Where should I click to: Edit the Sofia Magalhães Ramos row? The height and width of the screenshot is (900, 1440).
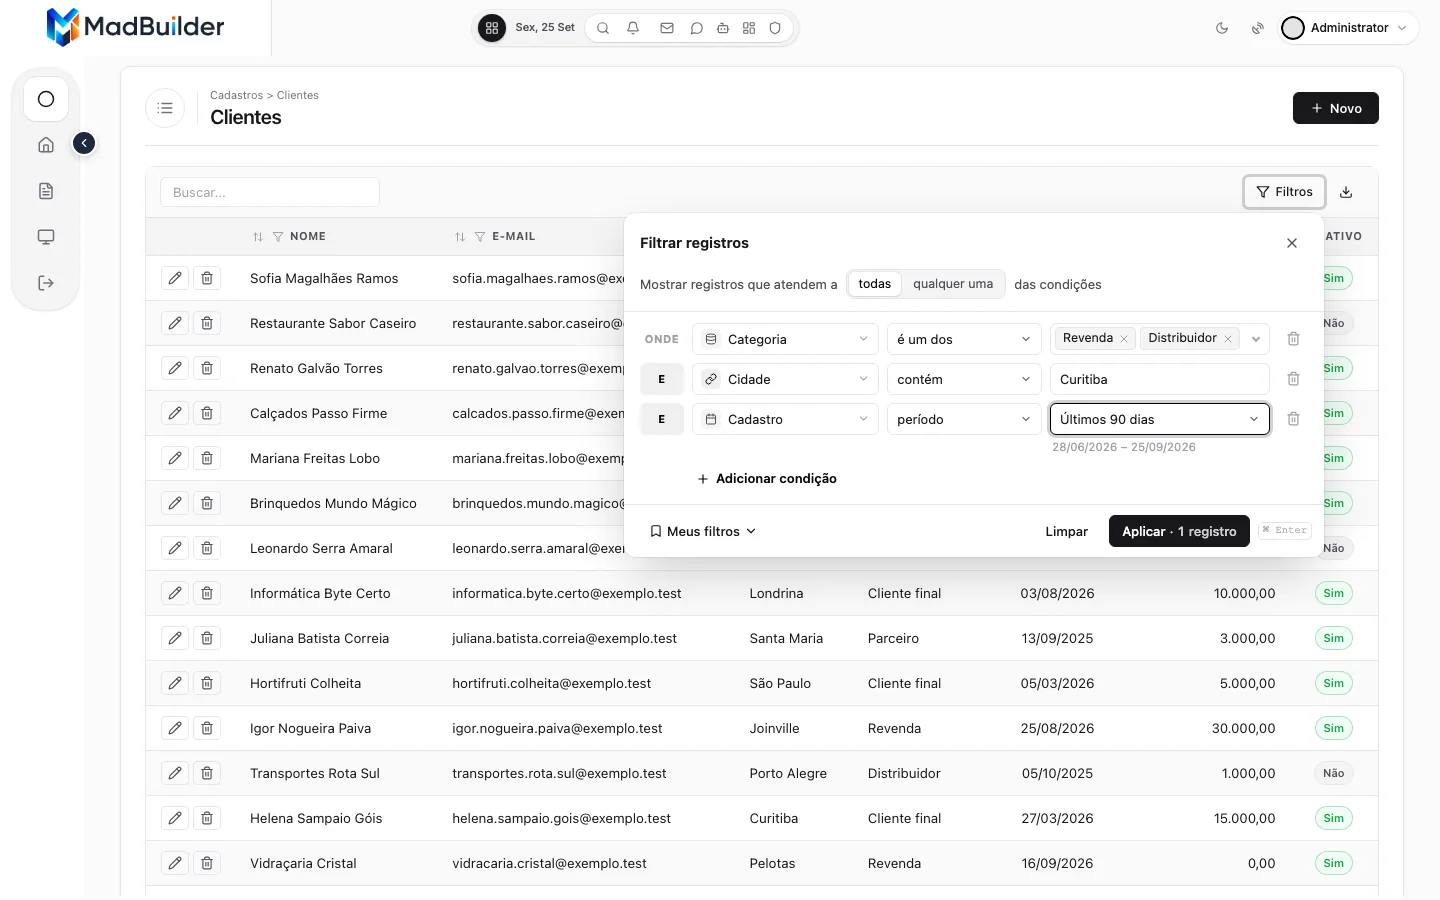[175, 278]
